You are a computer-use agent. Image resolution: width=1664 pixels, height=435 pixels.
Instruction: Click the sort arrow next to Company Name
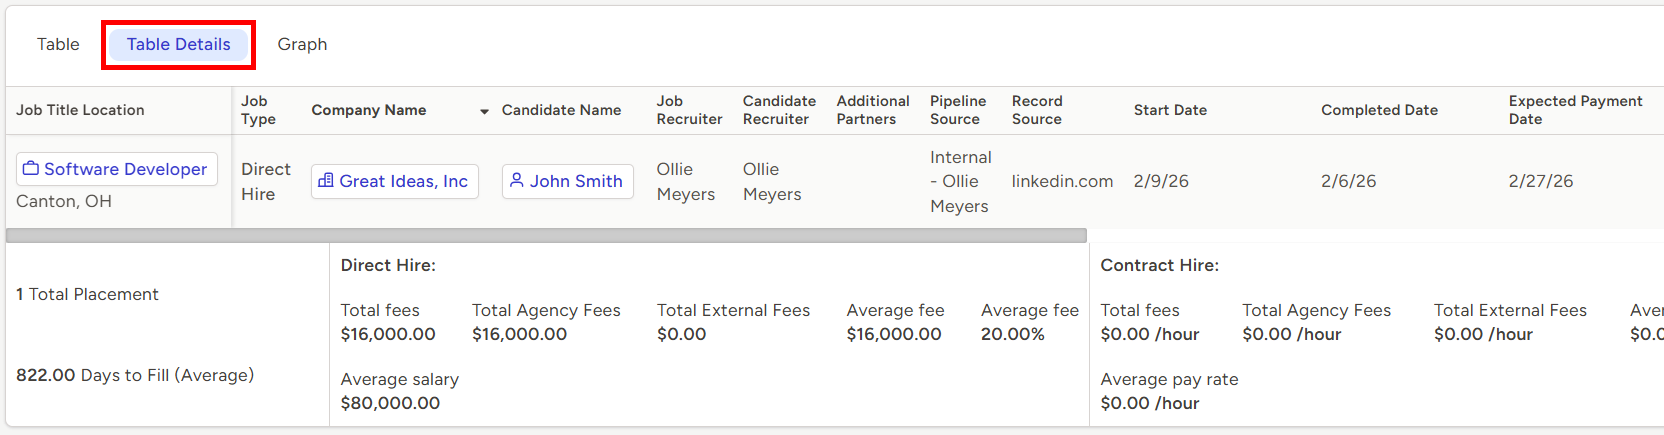click(x=484, y=111)
